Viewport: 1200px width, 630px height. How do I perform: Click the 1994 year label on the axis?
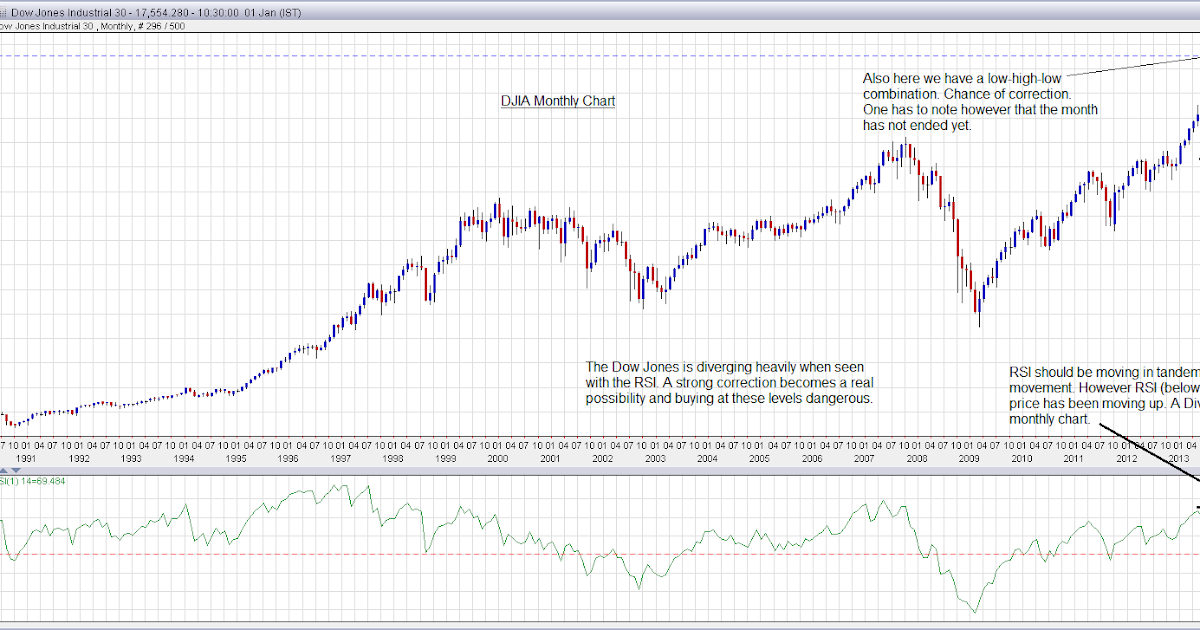[183, 459]
